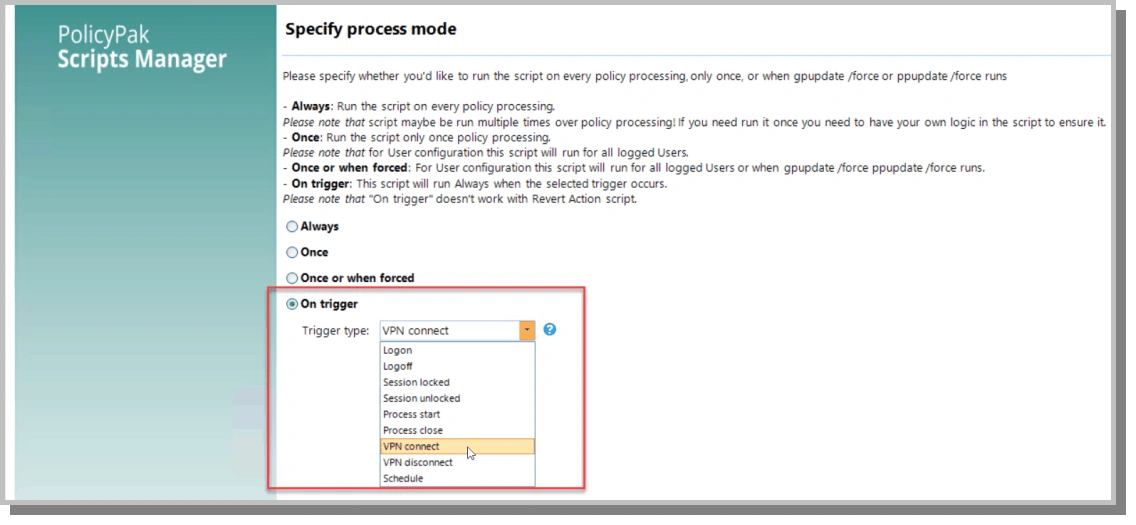Viewport: 1136px width, 525px height.
Task: Select Once or when forced option
Action: tap(292, 278)
